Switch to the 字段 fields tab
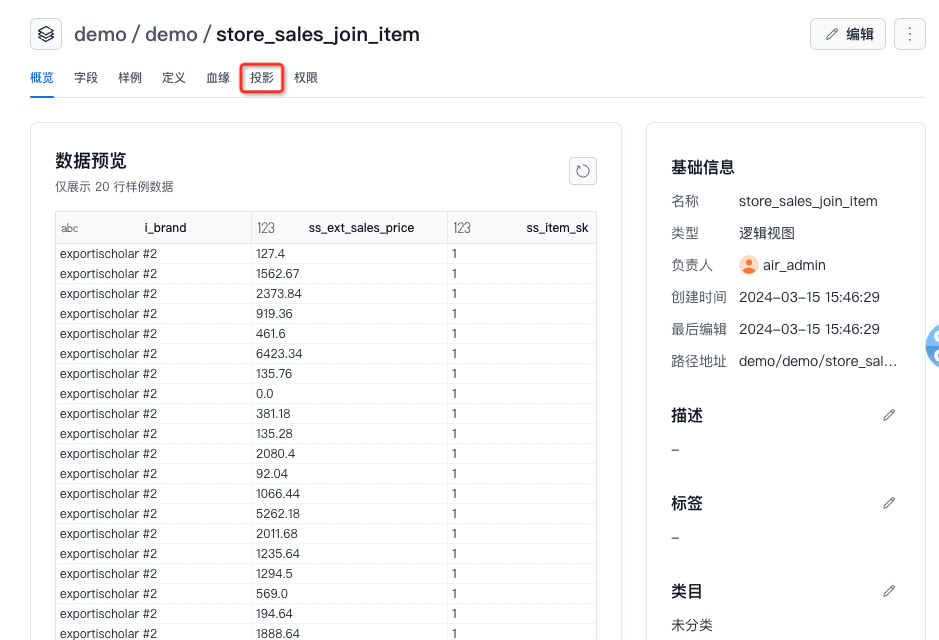 tap(86, 78)
